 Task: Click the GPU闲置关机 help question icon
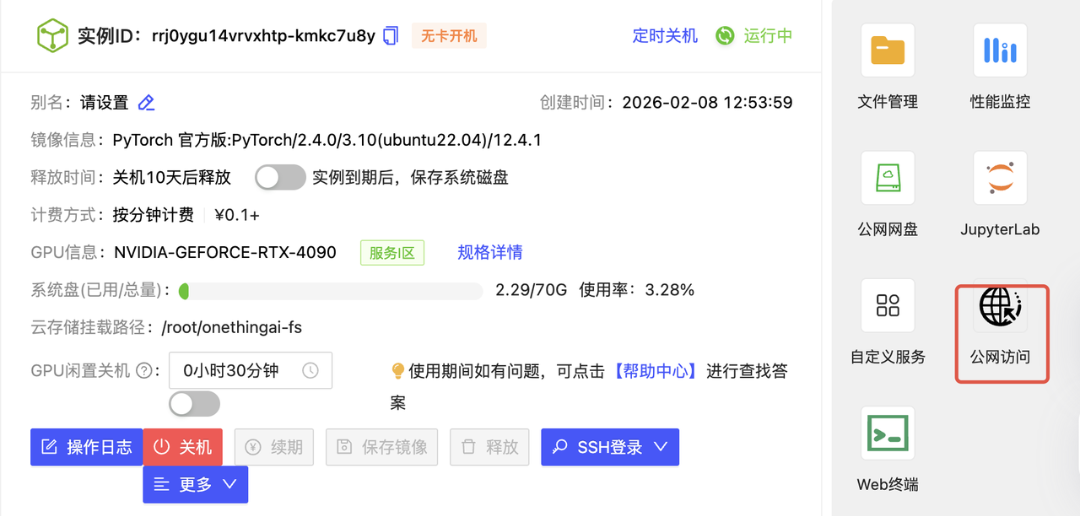[x=145, y=371]
